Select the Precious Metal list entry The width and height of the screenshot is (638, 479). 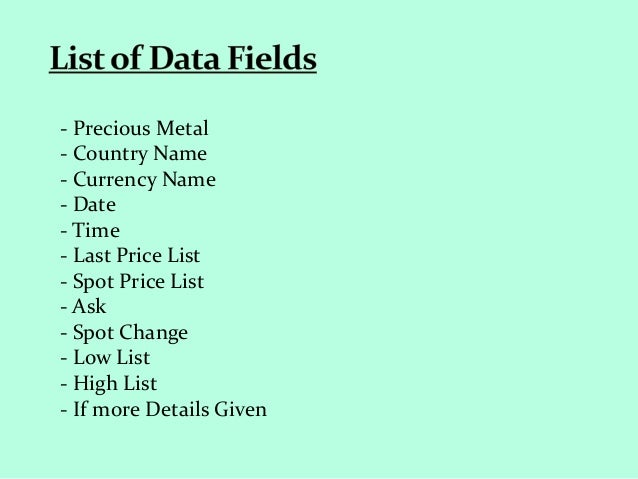click(x=134, y=128)
